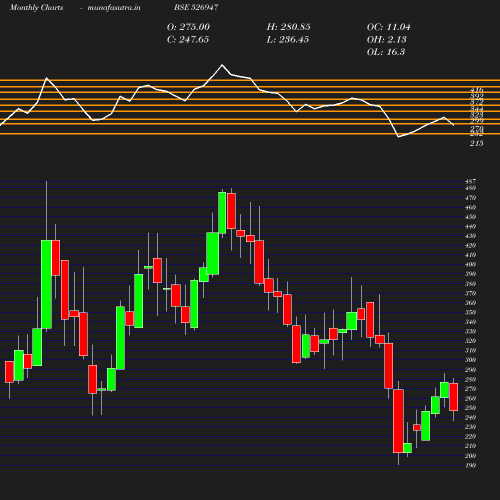
Task: Click the OC: 11.04 reading
Action: 389,27
